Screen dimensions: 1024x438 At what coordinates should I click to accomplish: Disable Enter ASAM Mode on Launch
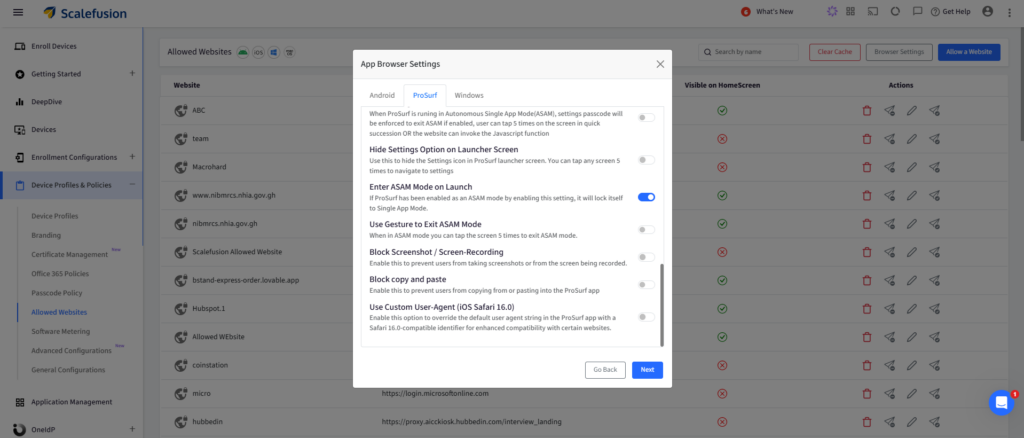(x=646, y=196)
